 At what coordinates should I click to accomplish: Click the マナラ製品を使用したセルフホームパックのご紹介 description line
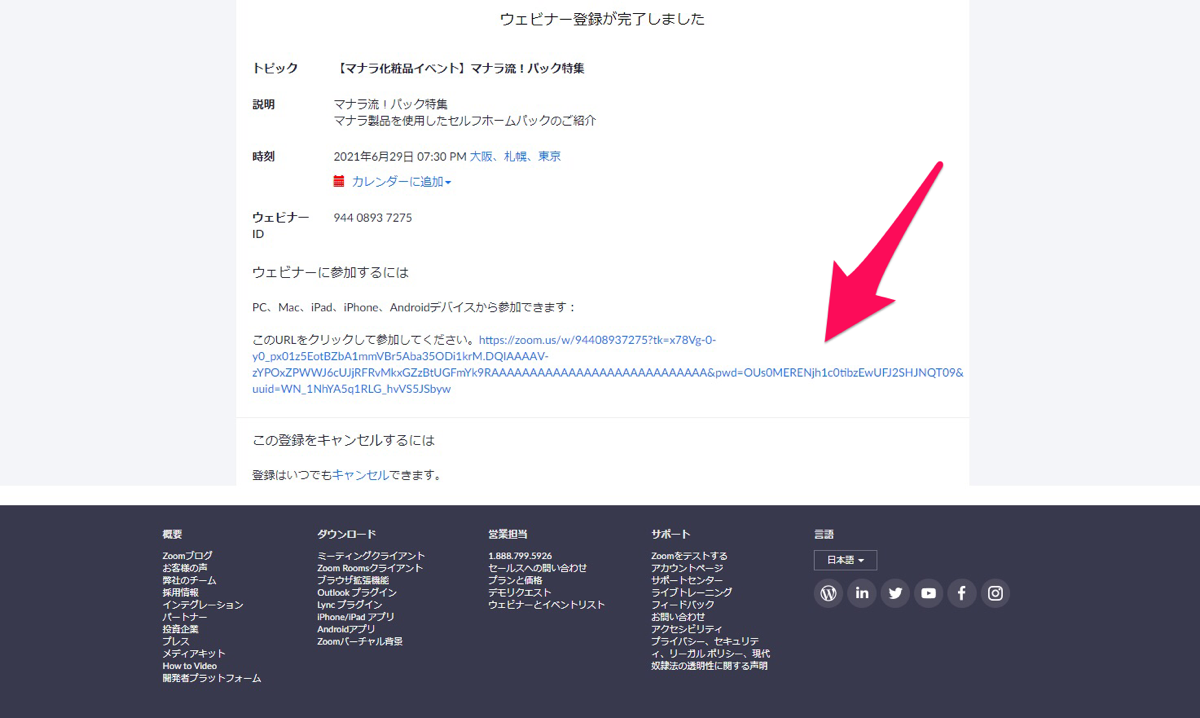[465, 121]
